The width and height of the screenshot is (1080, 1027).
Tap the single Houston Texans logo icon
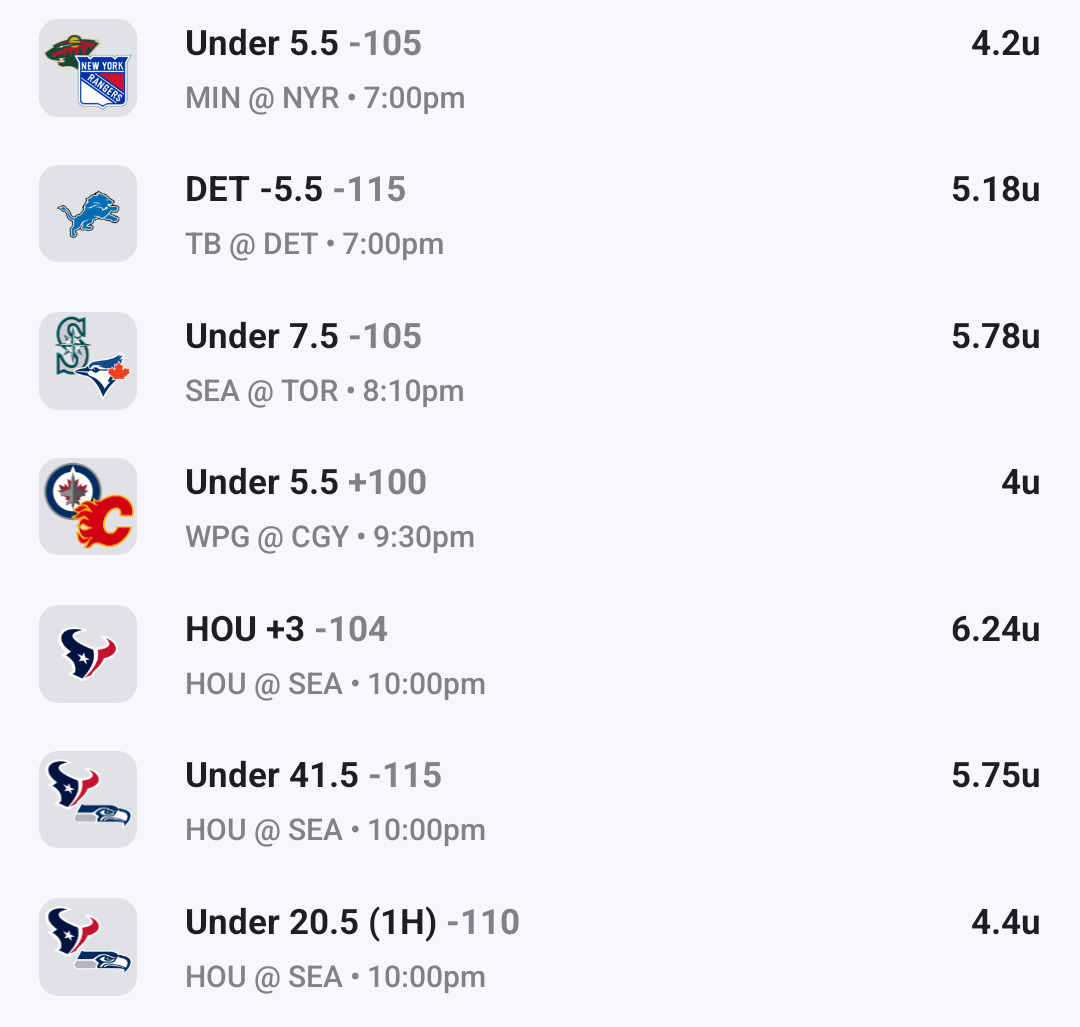(88, 654)
